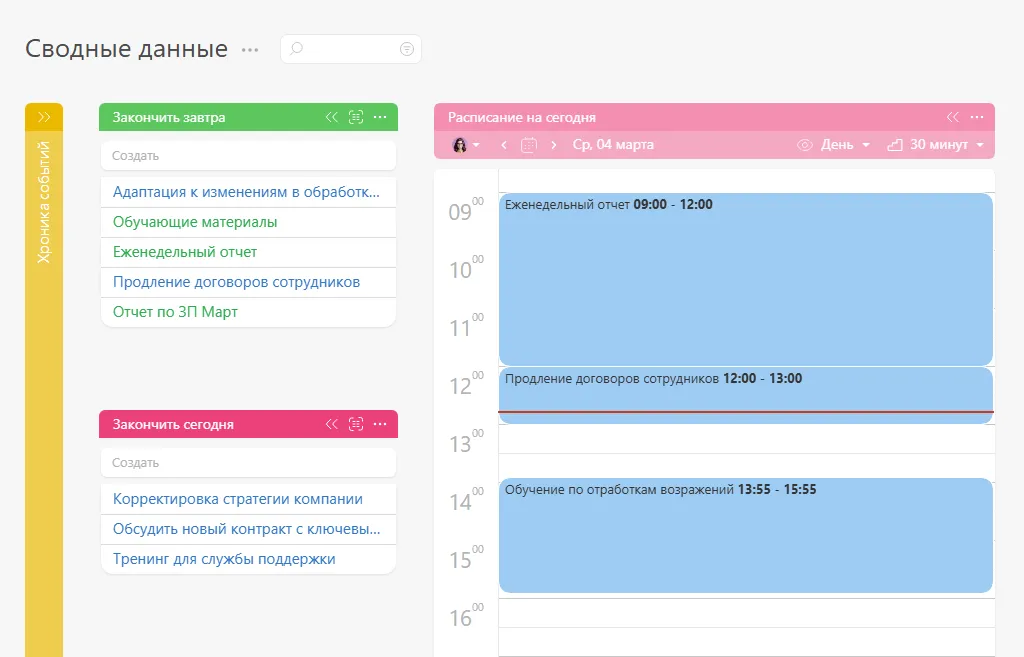Go to the previous day in schedule
Viewport: 1024px width, 657px height.
504,145
